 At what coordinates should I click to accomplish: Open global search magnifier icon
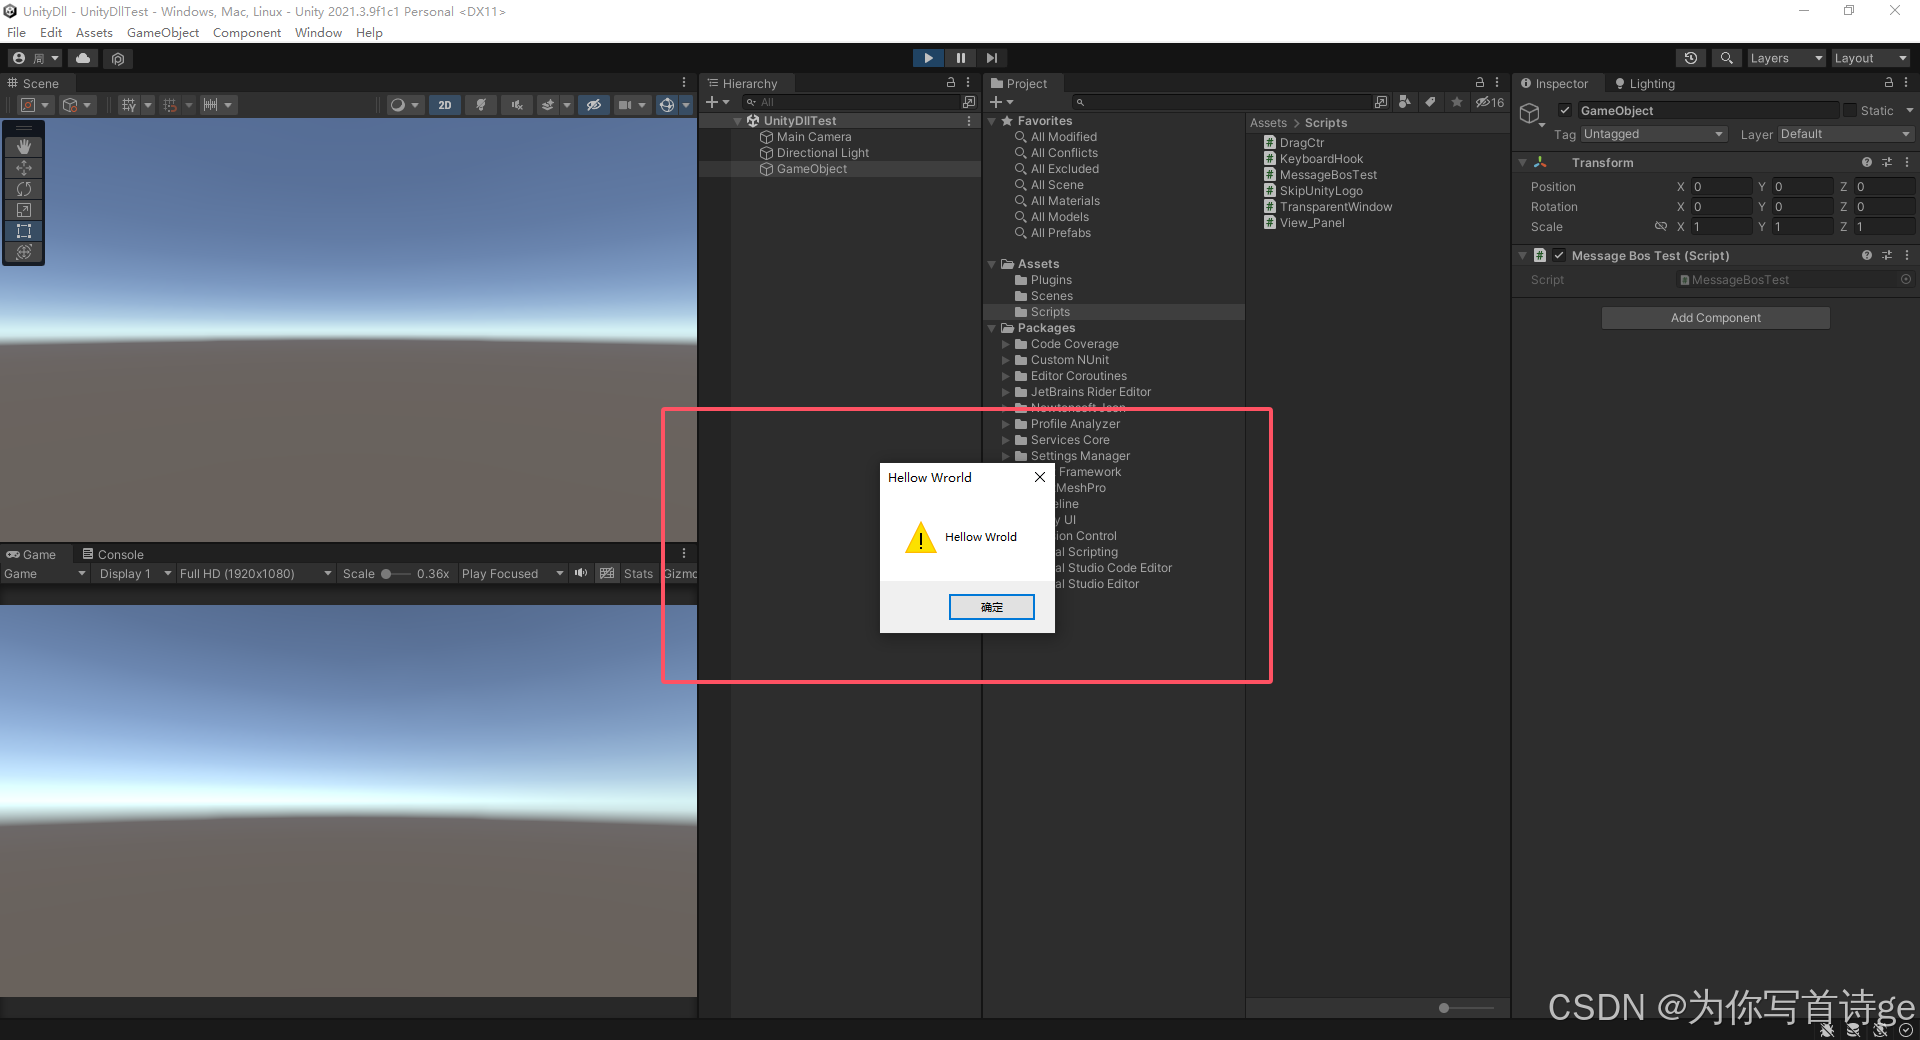pos(1726,58)
